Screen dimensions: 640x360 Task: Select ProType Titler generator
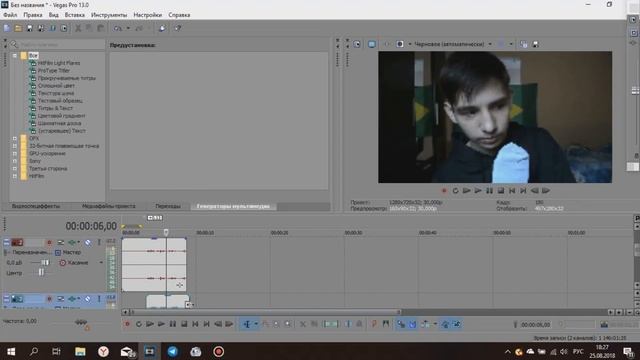[54, 71]
